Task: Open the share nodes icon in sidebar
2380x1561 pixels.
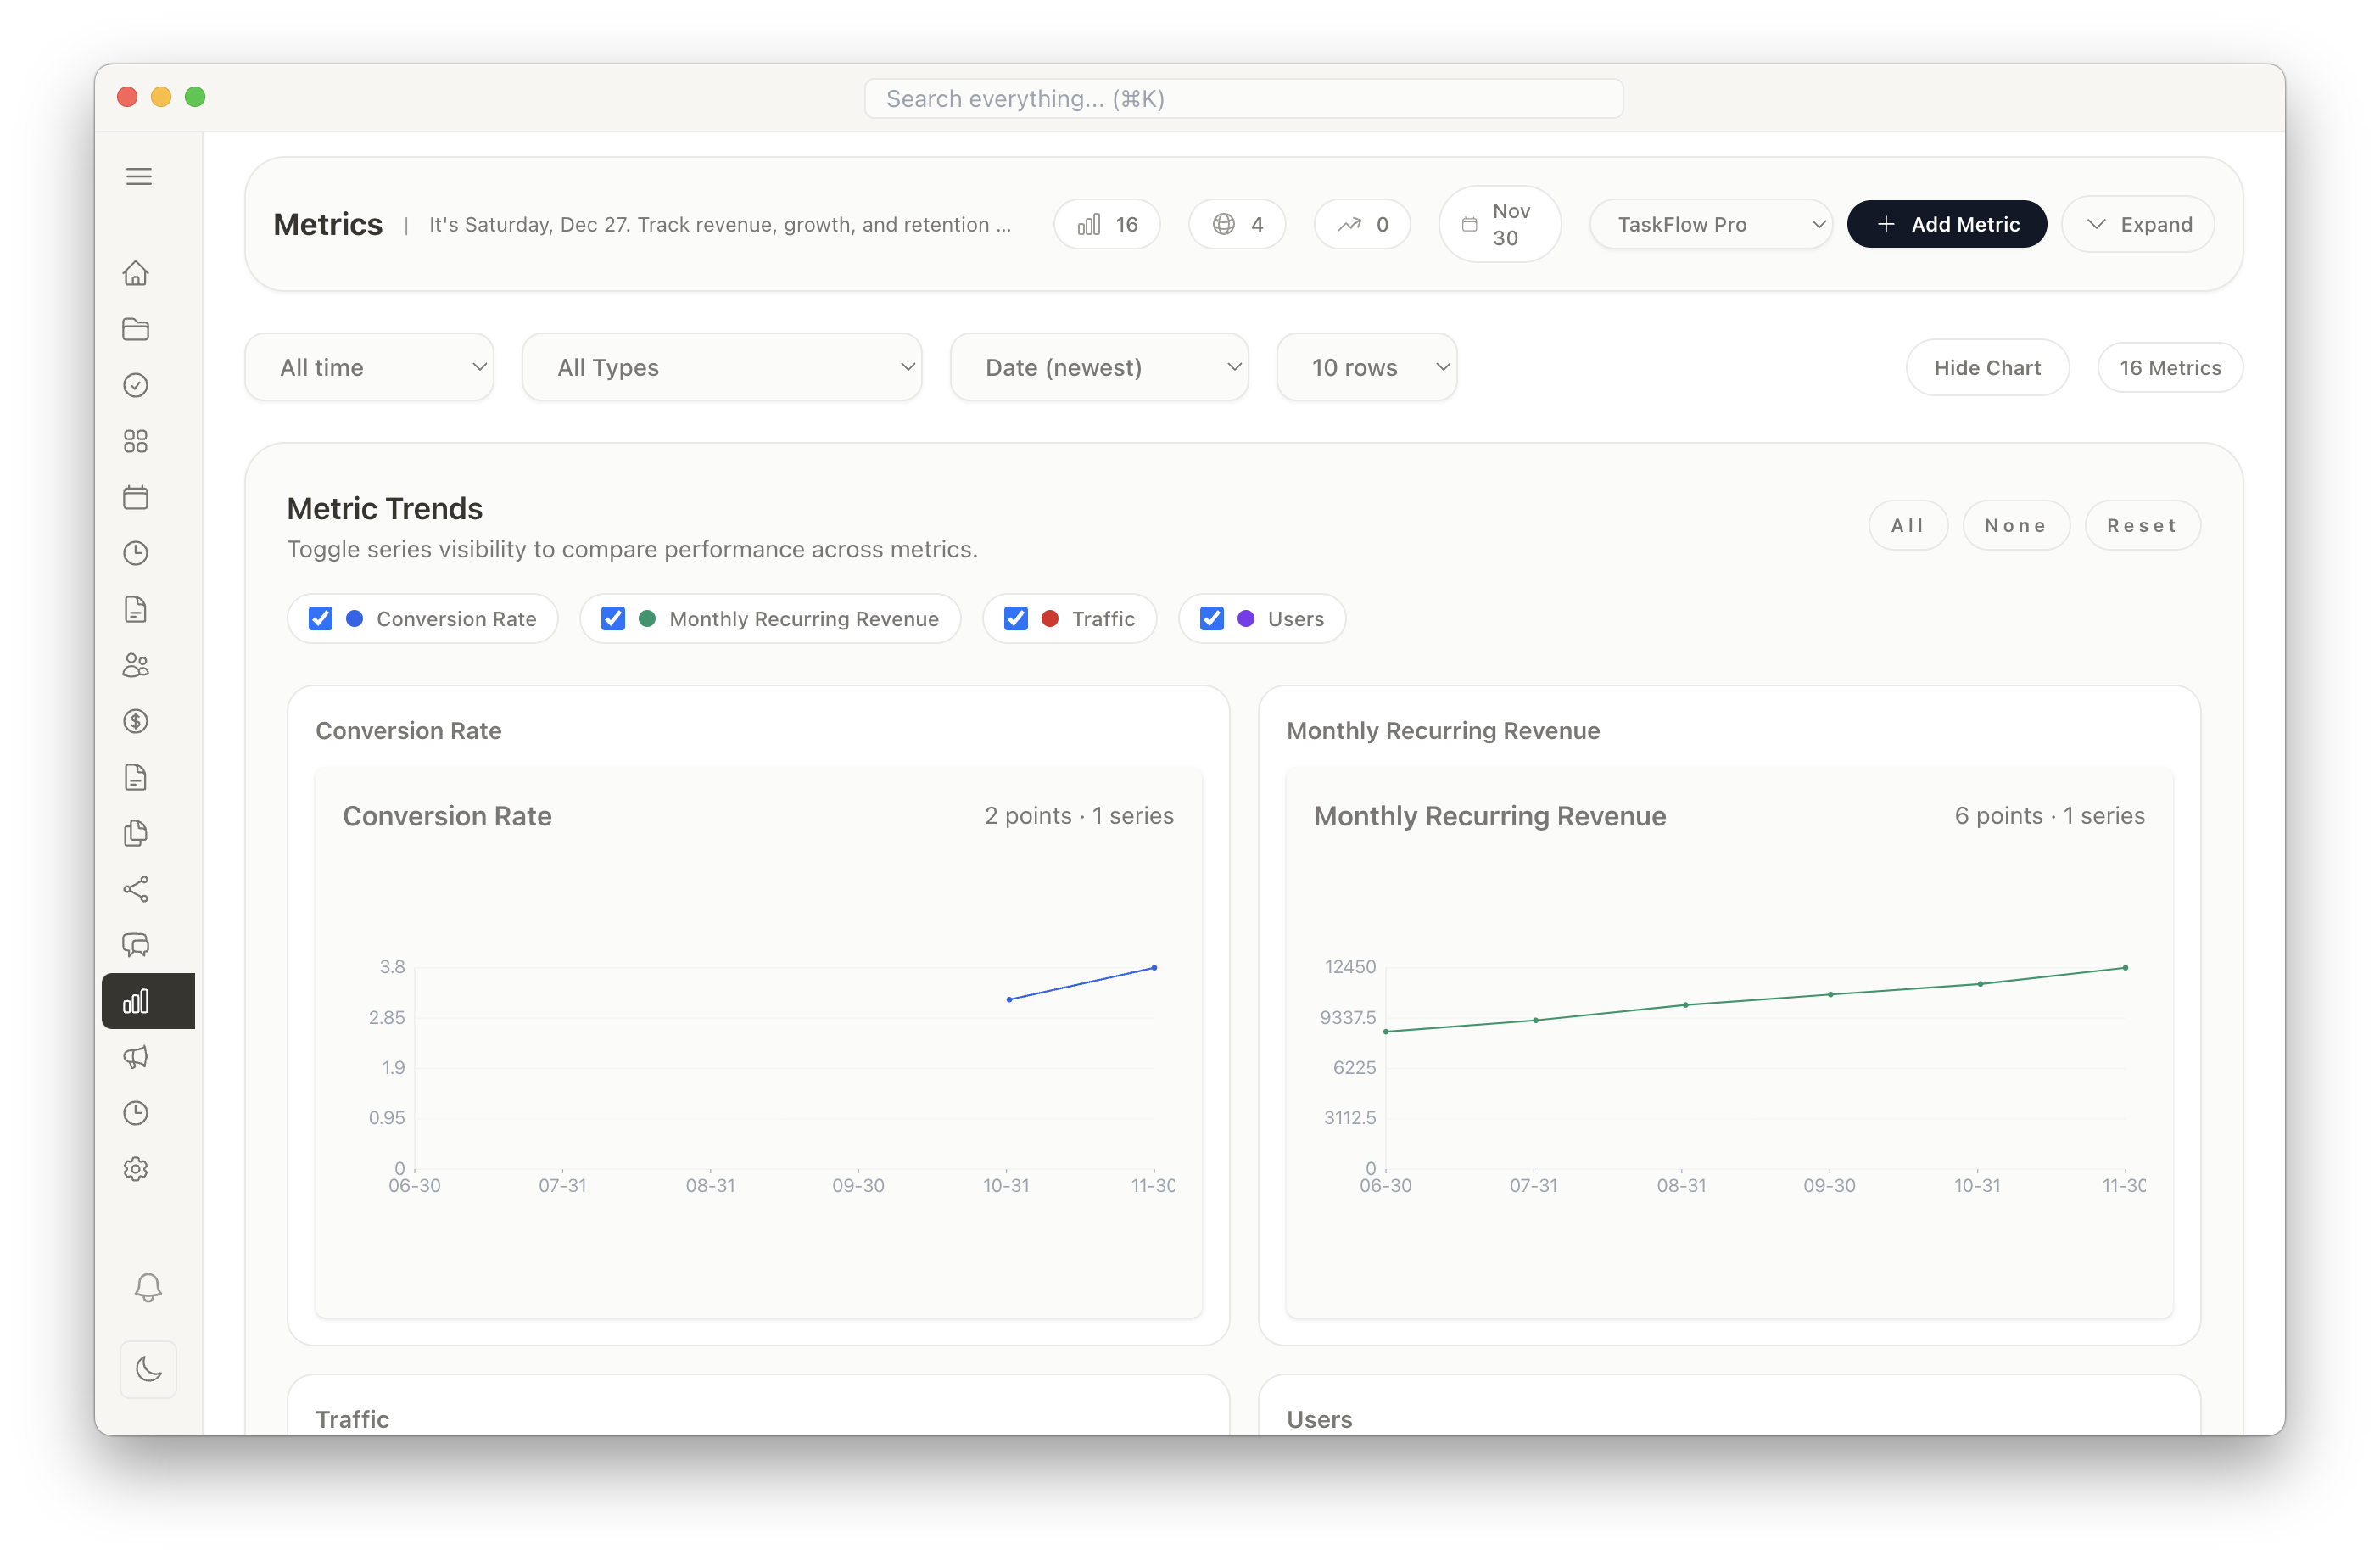Action: click(136, 889)
